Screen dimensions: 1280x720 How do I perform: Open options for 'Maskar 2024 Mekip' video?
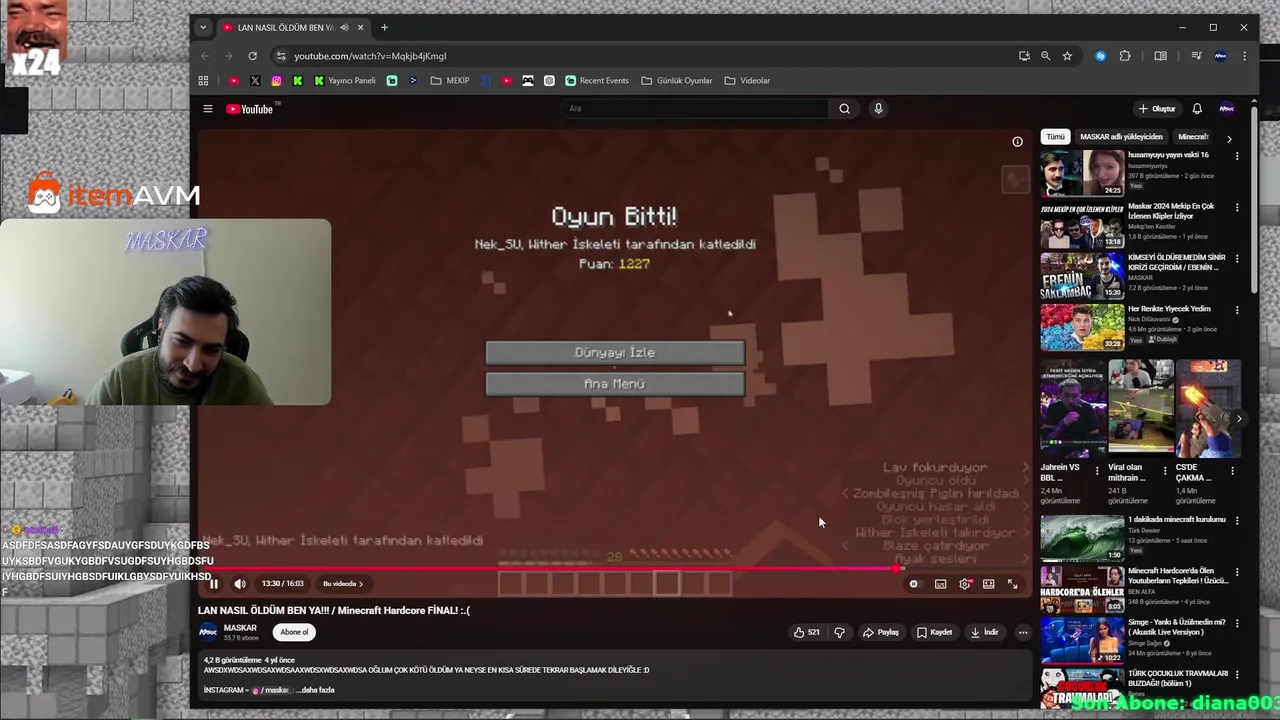pos(1237,208)
